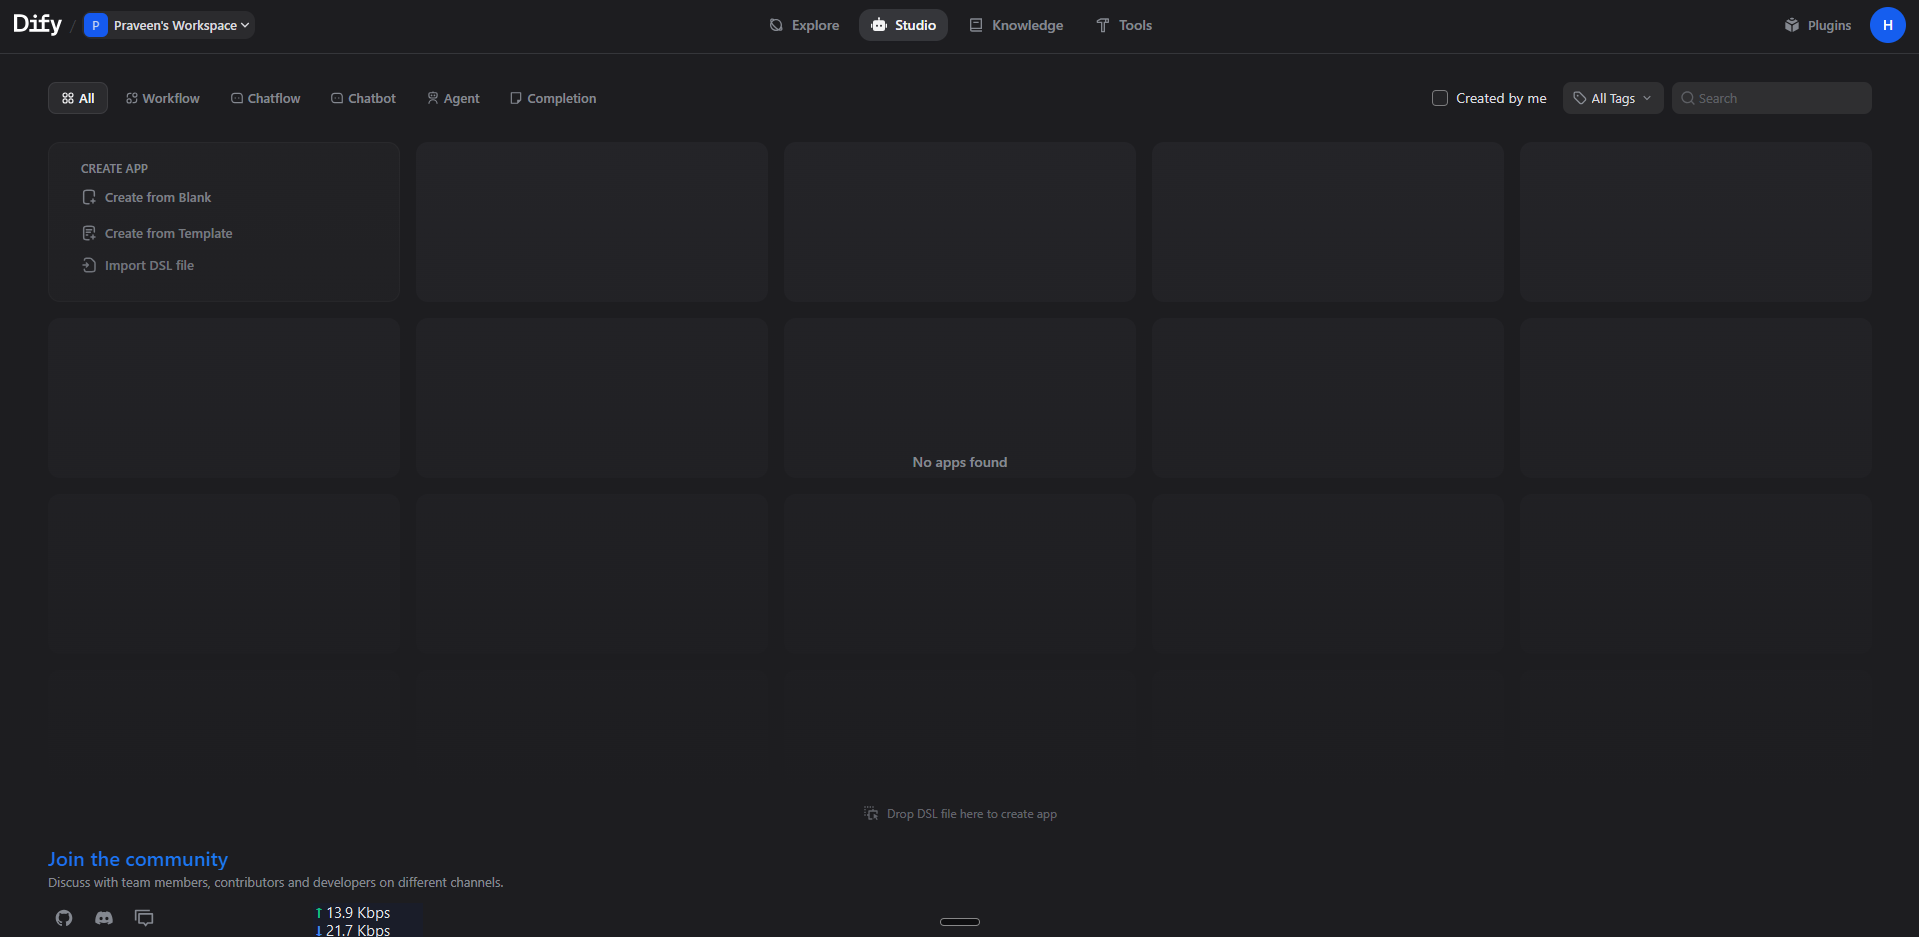The image size is (1919, 937).
Task: Open the Knowledge section icon
Action: [x=975, y=25]
